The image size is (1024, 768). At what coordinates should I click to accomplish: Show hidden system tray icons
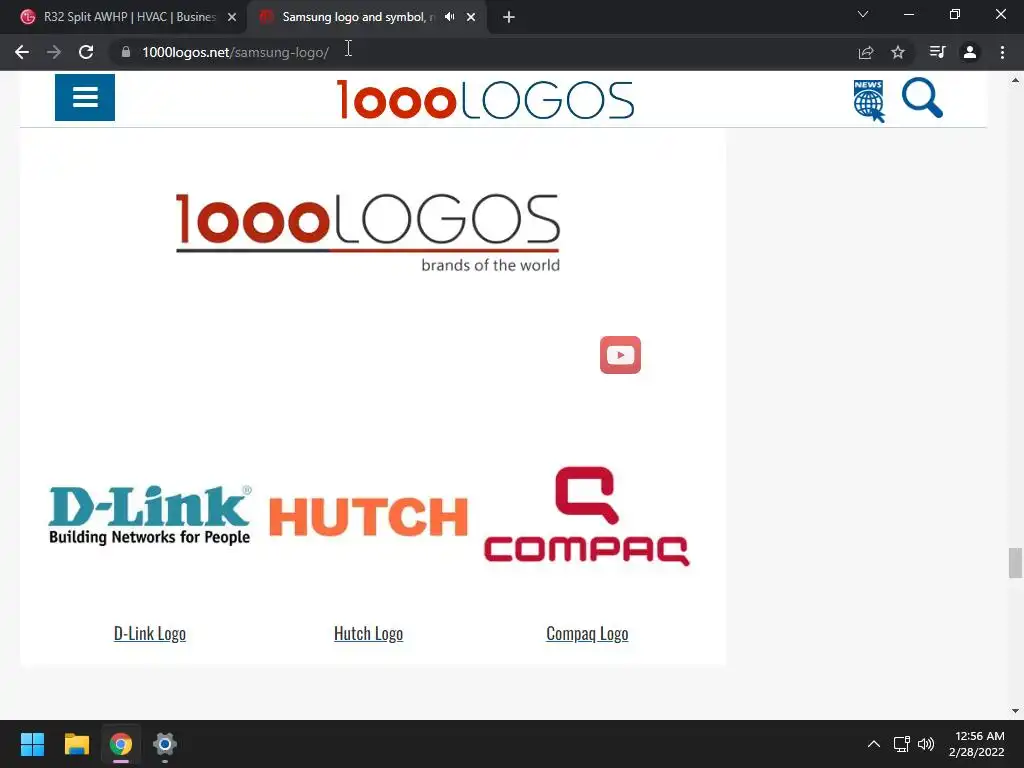(874, 744)
